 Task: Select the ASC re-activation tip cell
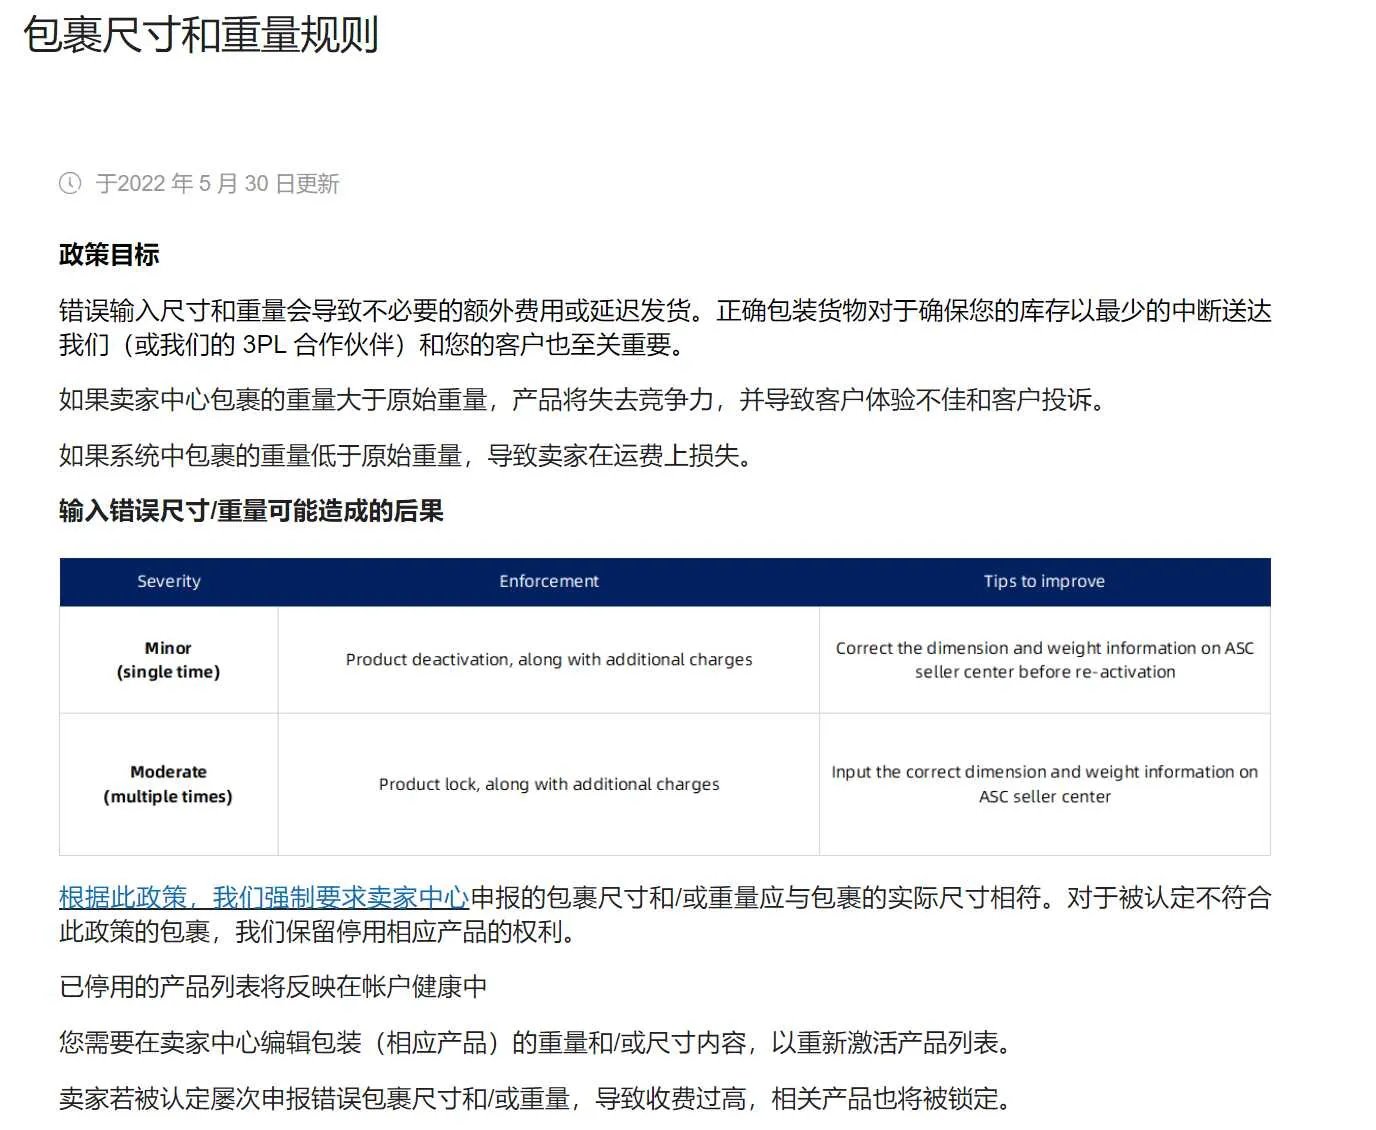click(x=1044, y=660)
